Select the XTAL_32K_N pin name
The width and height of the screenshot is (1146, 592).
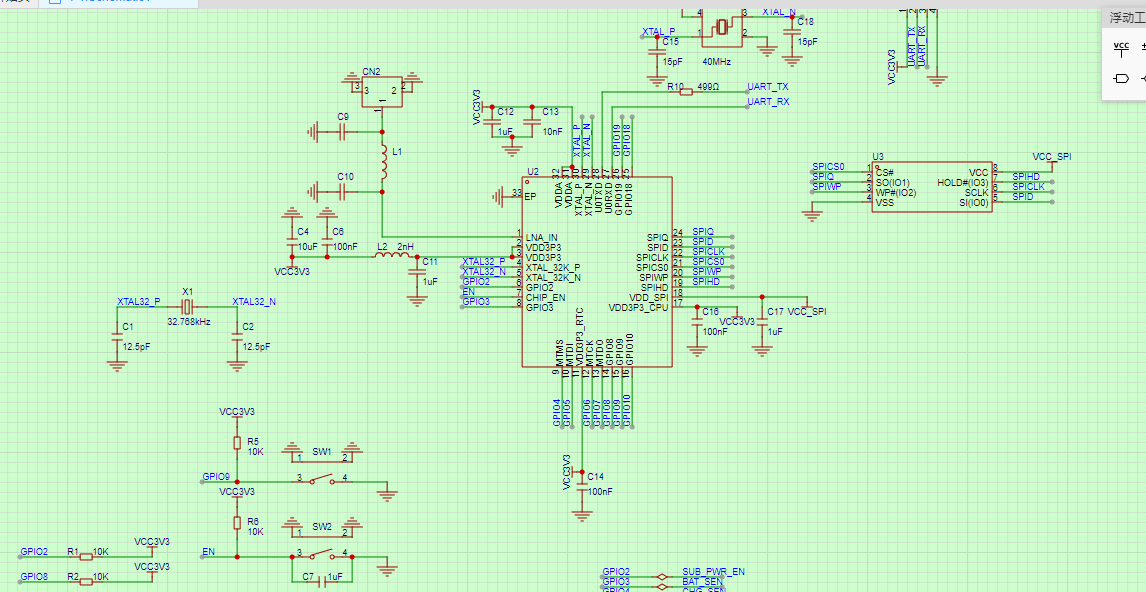point(553,278)
